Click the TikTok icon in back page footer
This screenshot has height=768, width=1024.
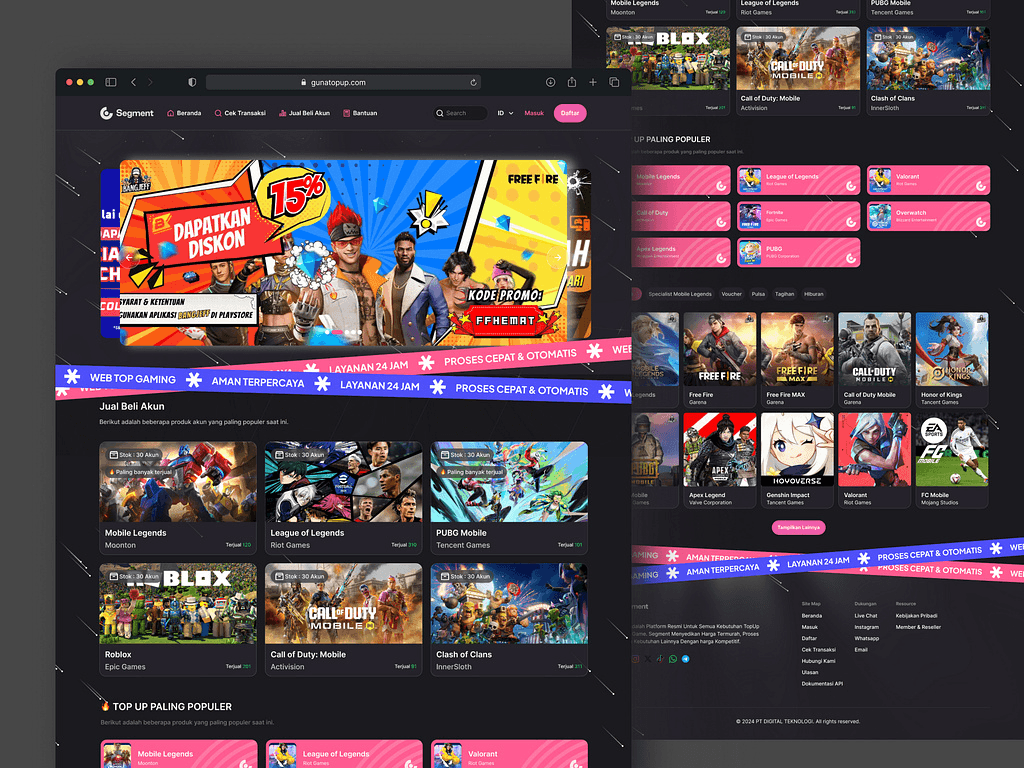click(660, 659)
